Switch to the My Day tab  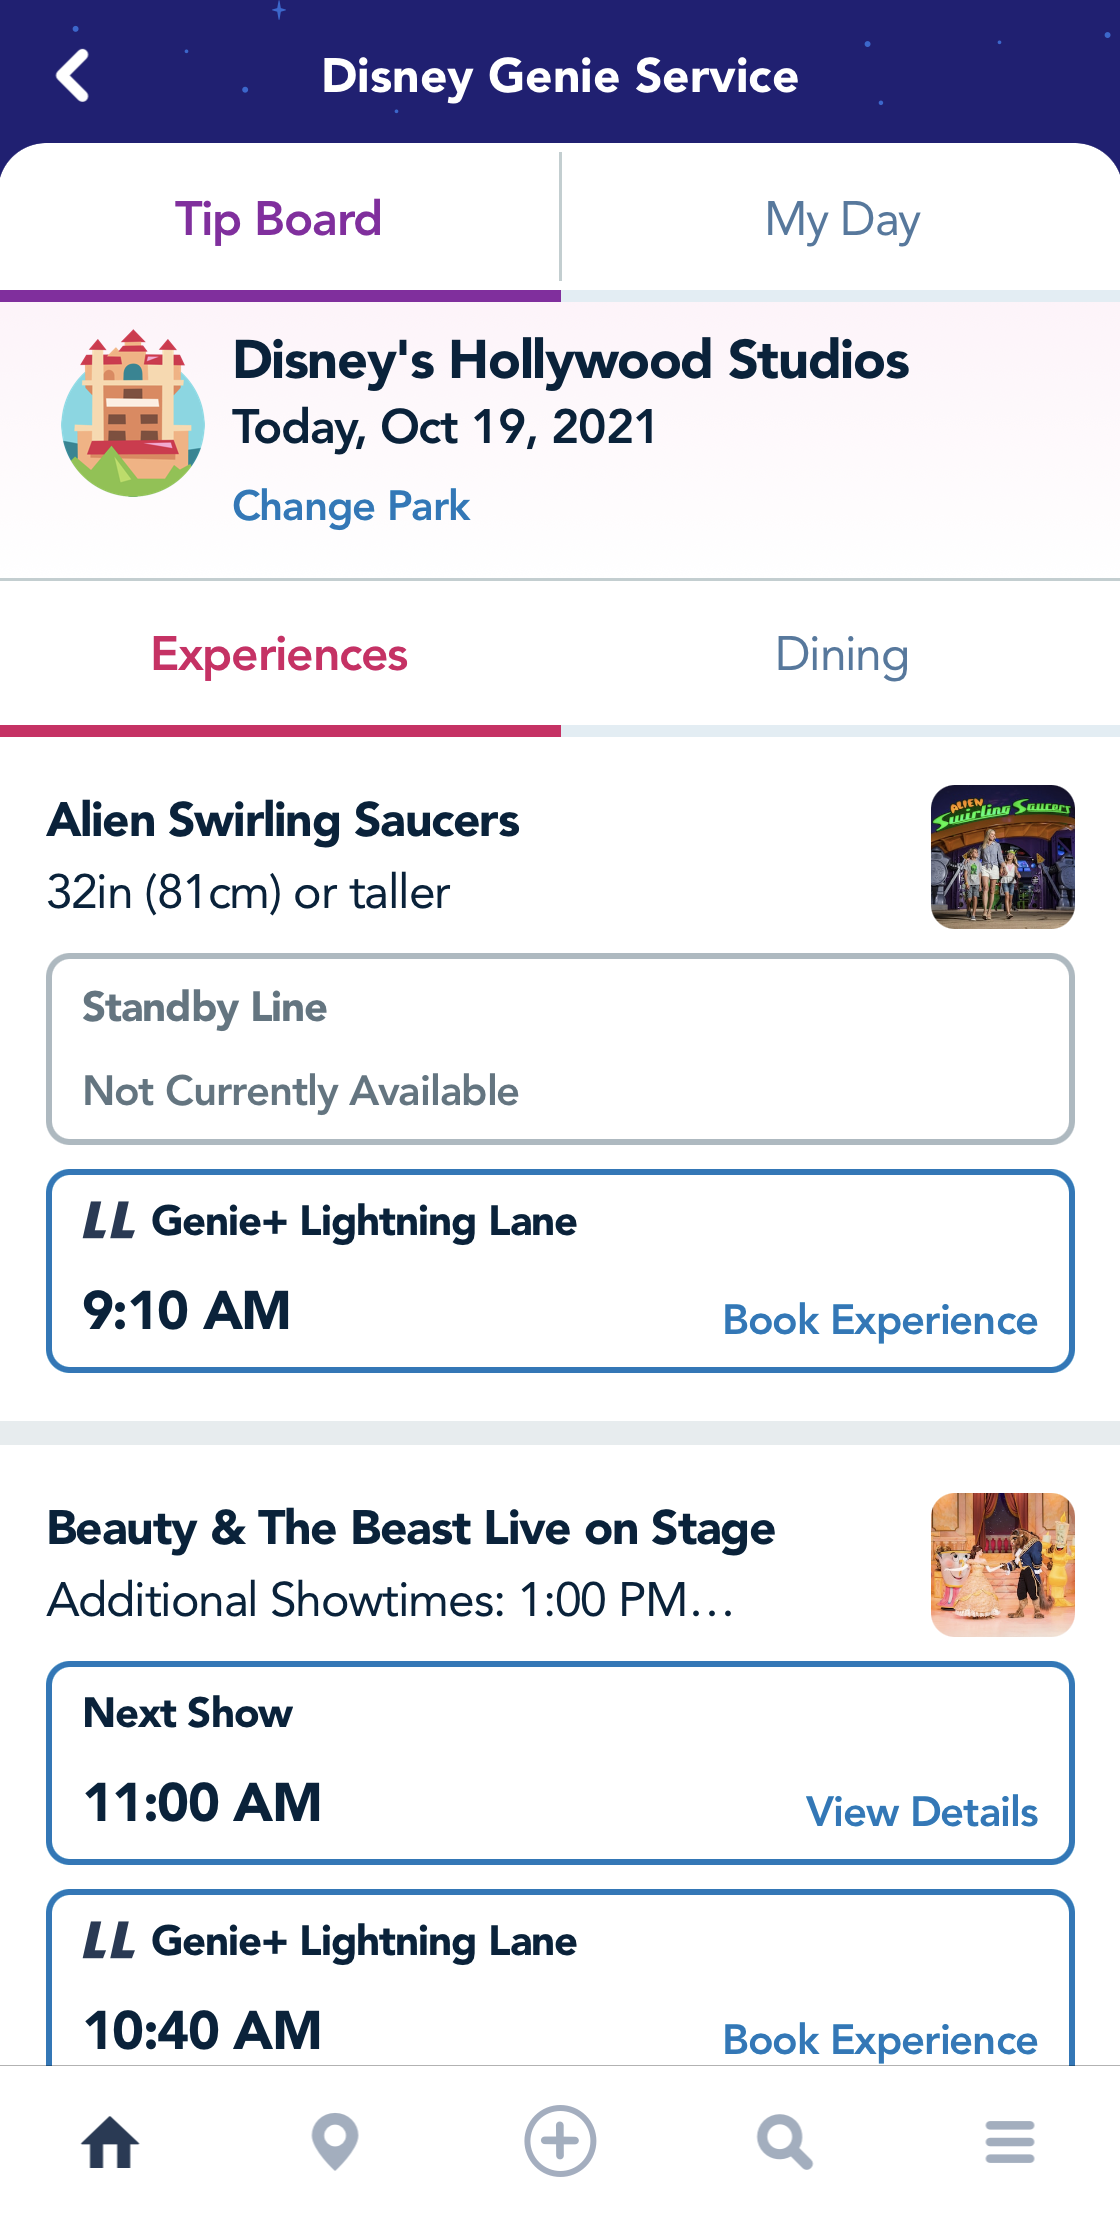click(842, 220)
